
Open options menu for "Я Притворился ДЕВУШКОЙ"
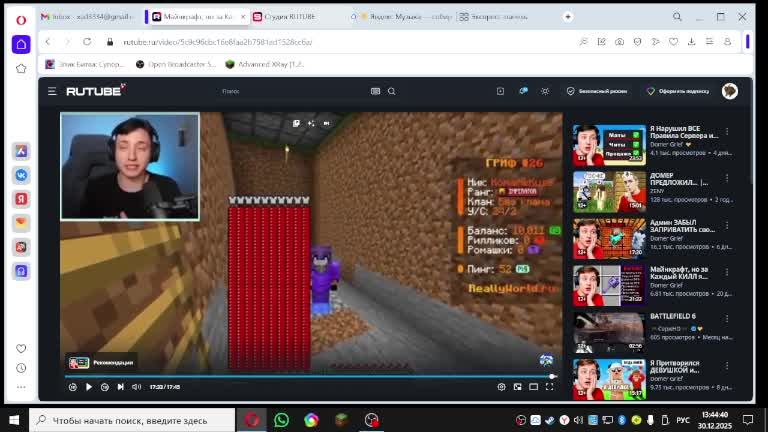727,365
